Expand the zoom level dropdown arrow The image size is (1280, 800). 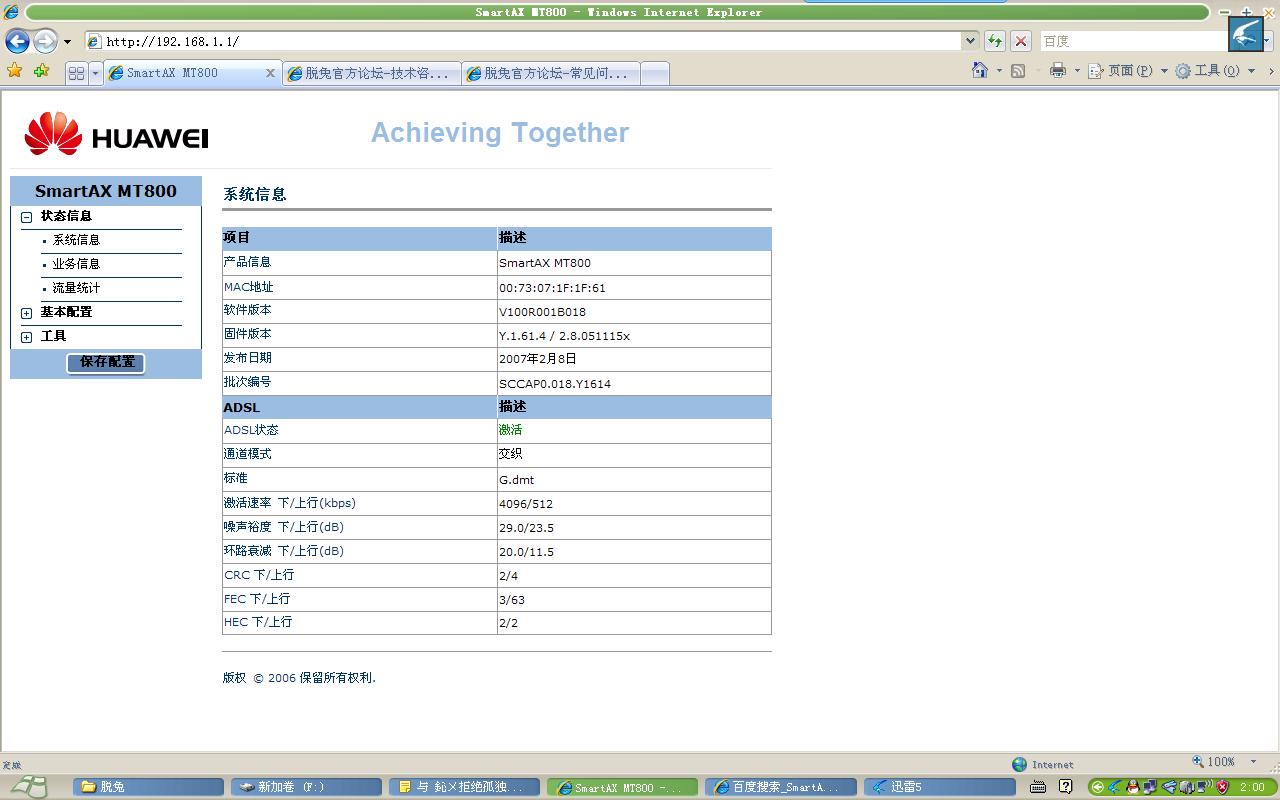[x=1253, y=762]
